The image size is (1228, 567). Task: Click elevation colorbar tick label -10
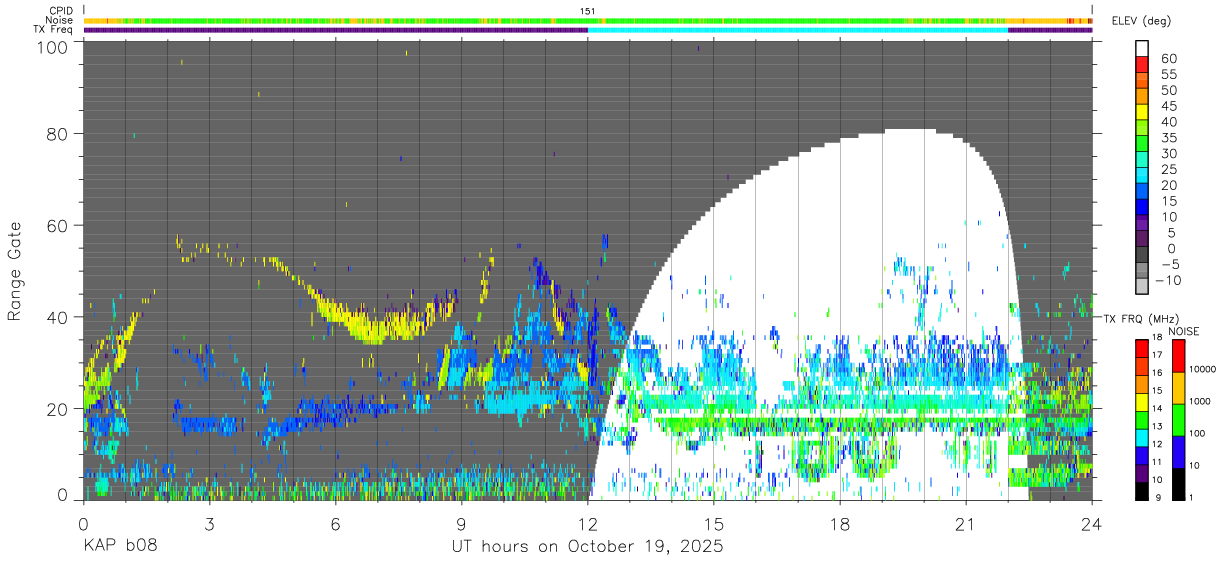(x=1170, y=281)
